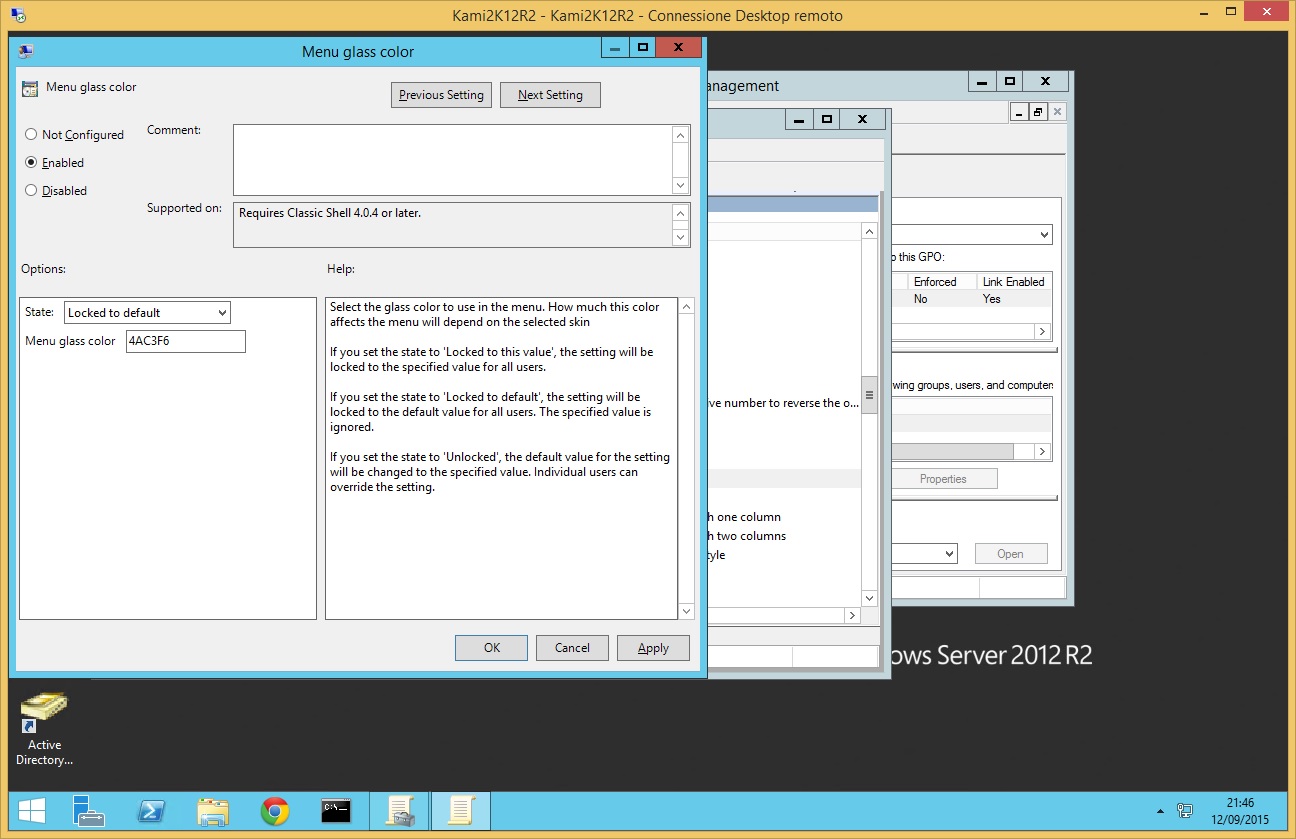Open the State dropdown

point(147,313)
